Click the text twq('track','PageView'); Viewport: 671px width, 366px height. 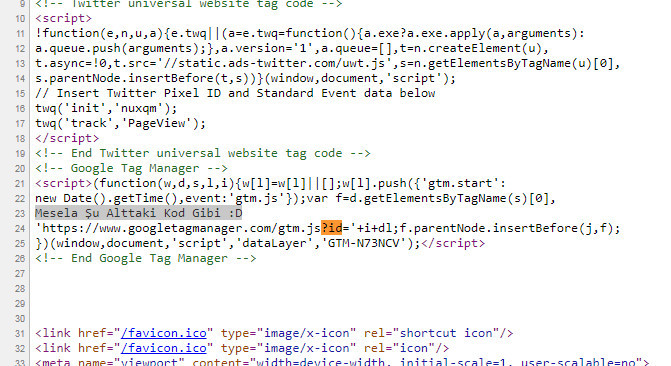[120, 123]
